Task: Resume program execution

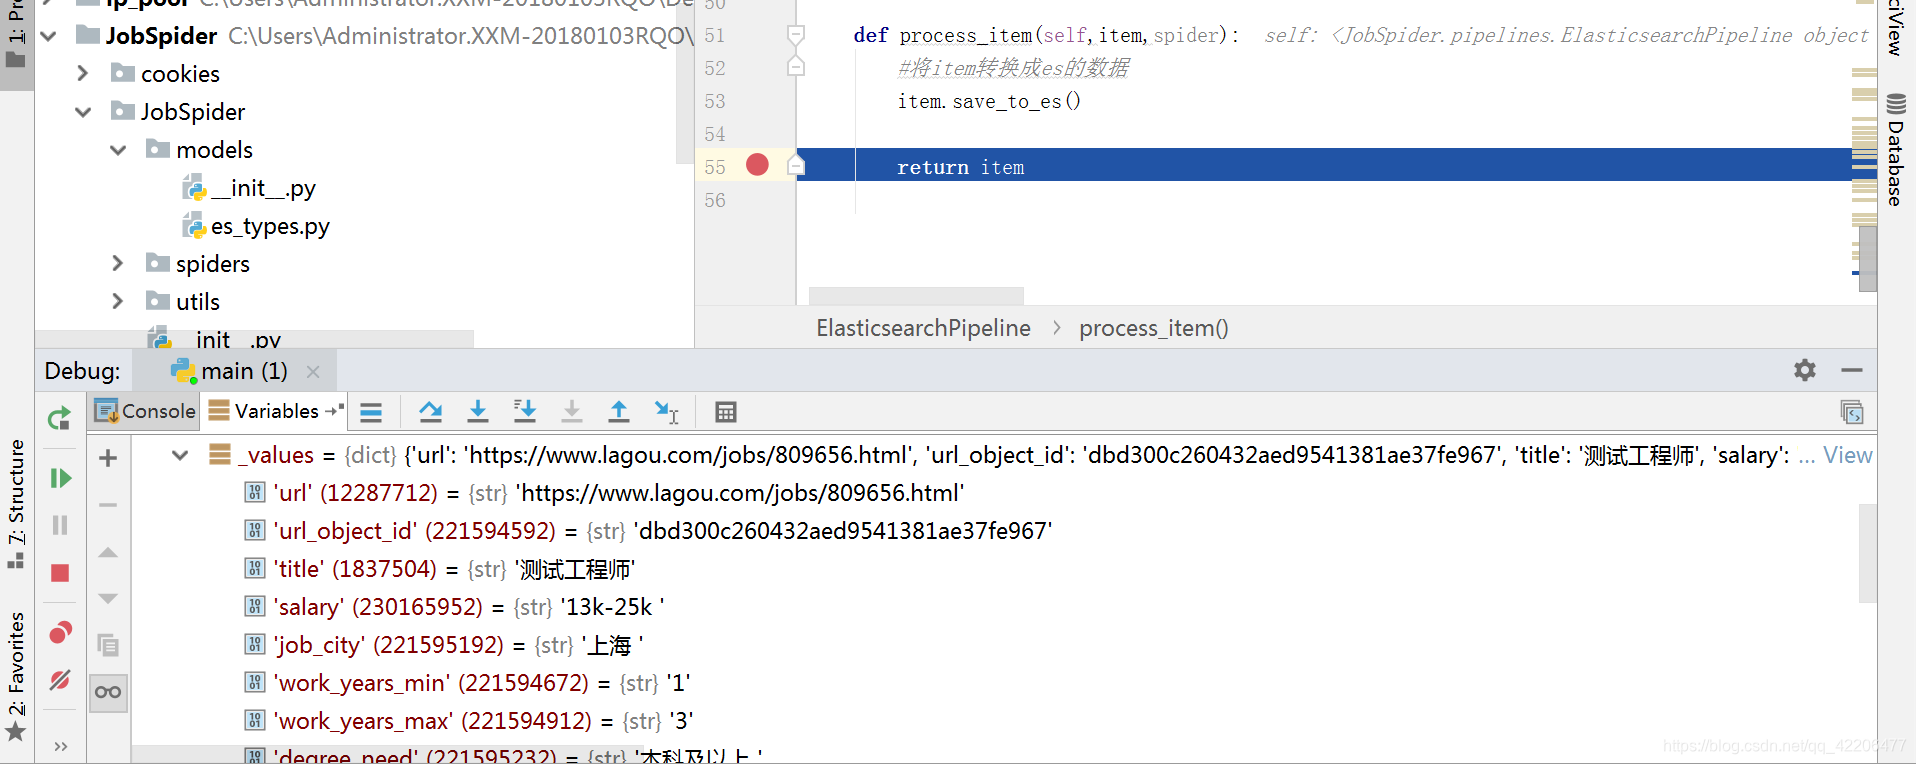Action: tap(60, 478)
